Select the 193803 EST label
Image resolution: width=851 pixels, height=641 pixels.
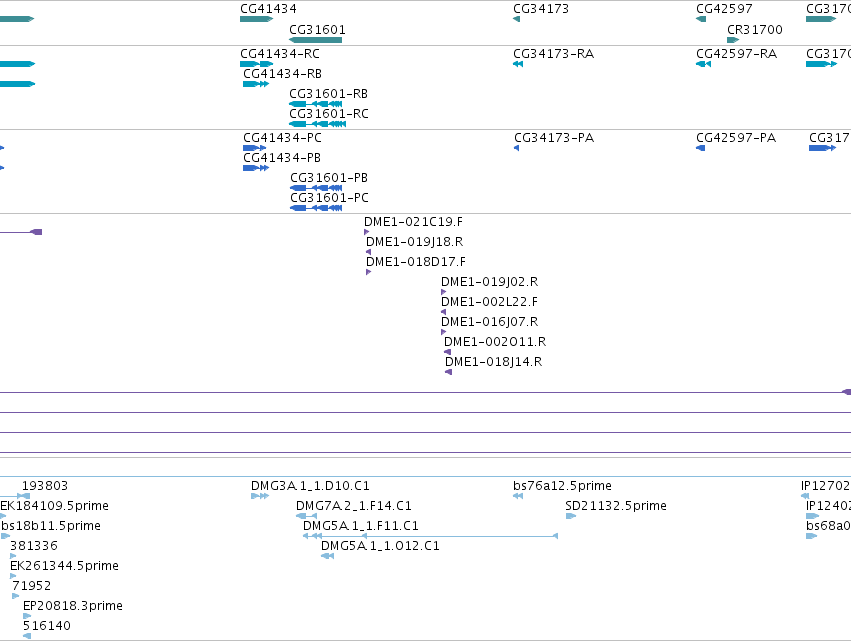[x=45, y=486]
